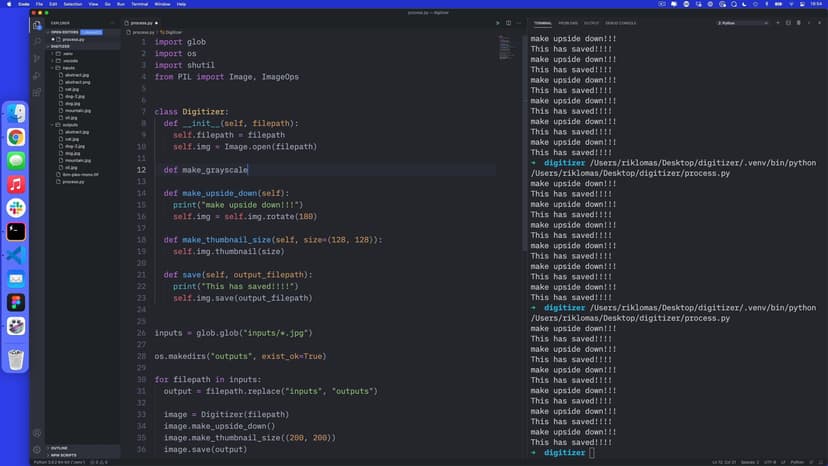This screenshot has height=466, width=828.
Task: Expand the Outline section
Action: [x=58, y=448]
